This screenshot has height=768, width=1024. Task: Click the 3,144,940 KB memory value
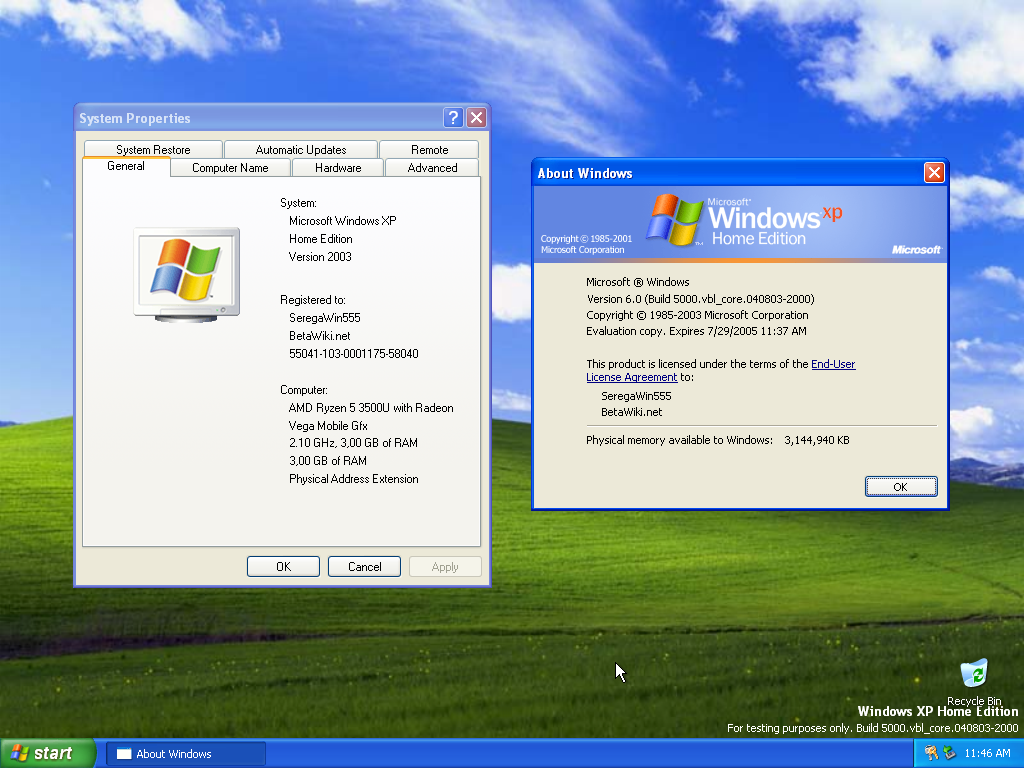[x=816, y=440]
